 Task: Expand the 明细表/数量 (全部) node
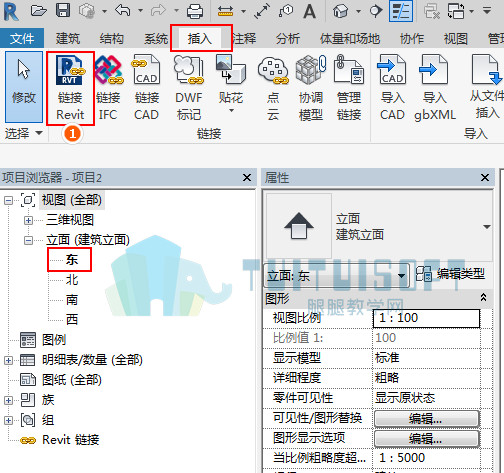(8, 360)
